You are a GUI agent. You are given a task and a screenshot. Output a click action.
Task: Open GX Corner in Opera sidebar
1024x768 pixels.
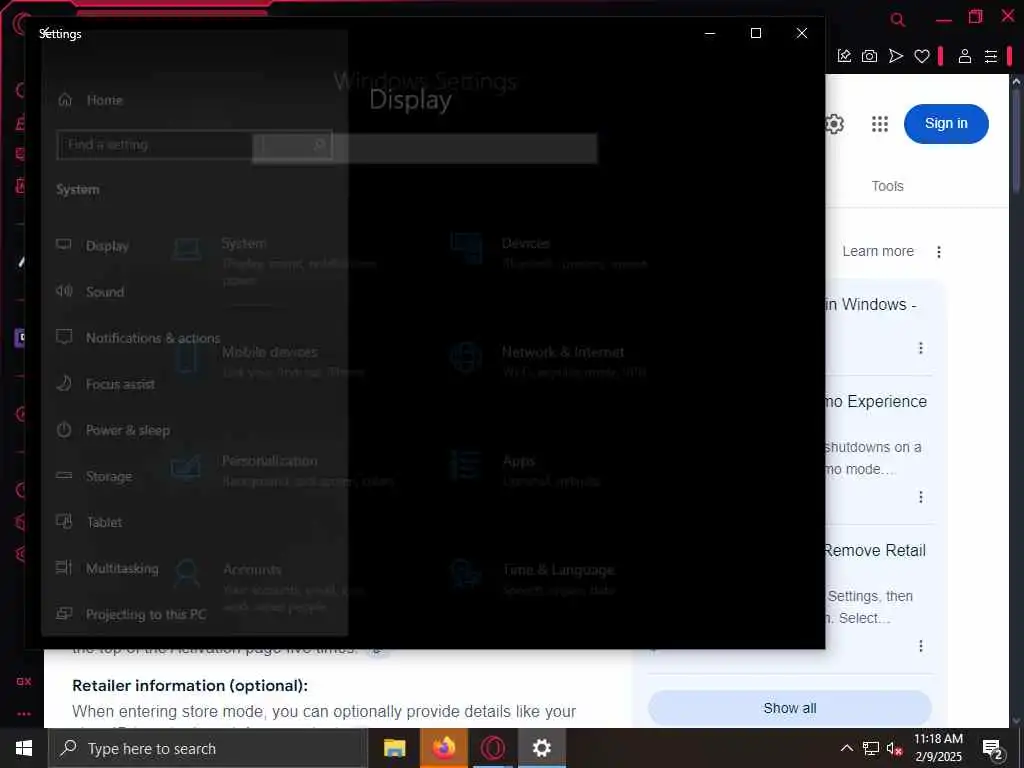[24, 681]
